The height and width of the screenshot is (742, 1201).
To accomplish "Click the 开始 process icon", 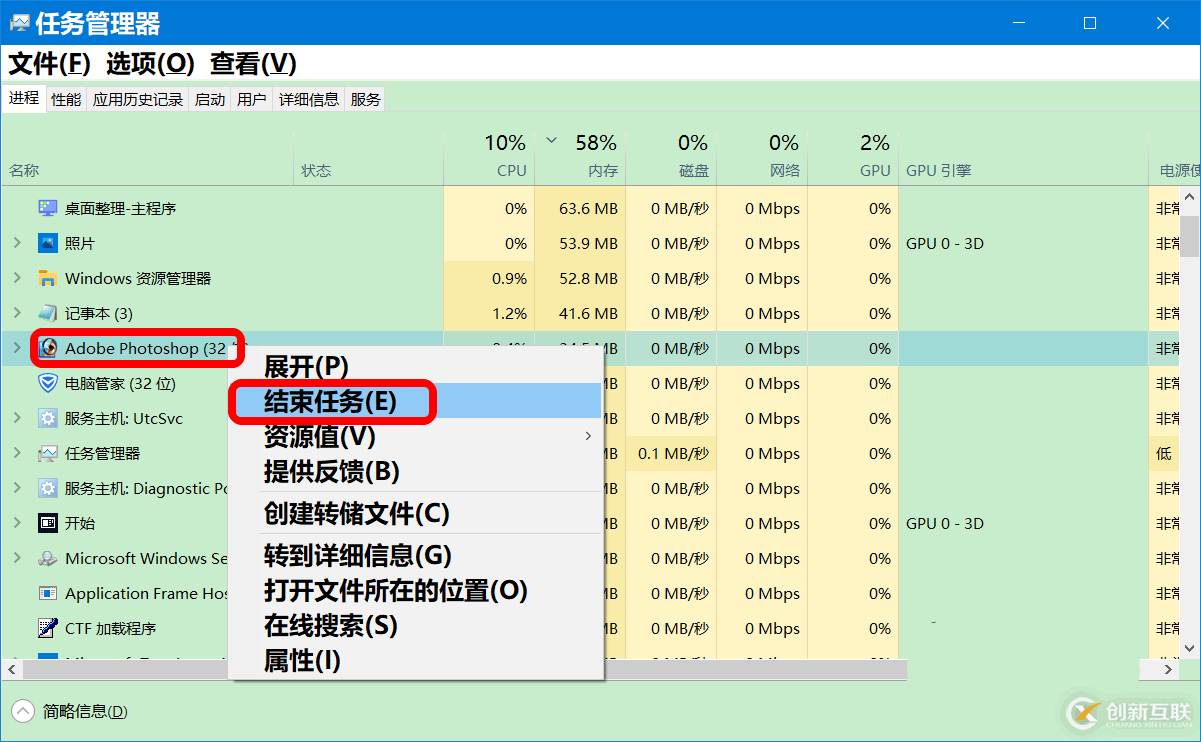I will 46,523.
